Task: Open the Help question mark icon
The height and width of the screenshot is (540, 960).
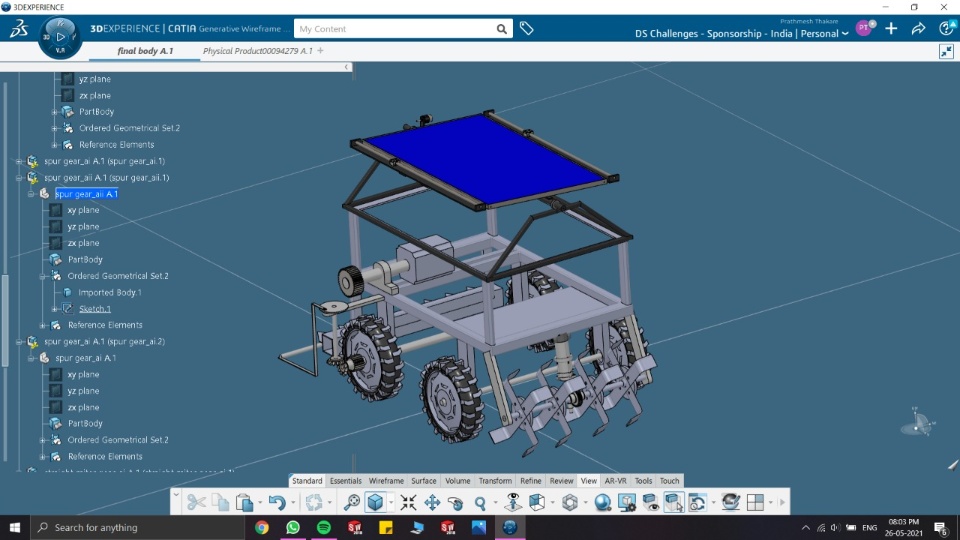Action: [x=946, y=28]
